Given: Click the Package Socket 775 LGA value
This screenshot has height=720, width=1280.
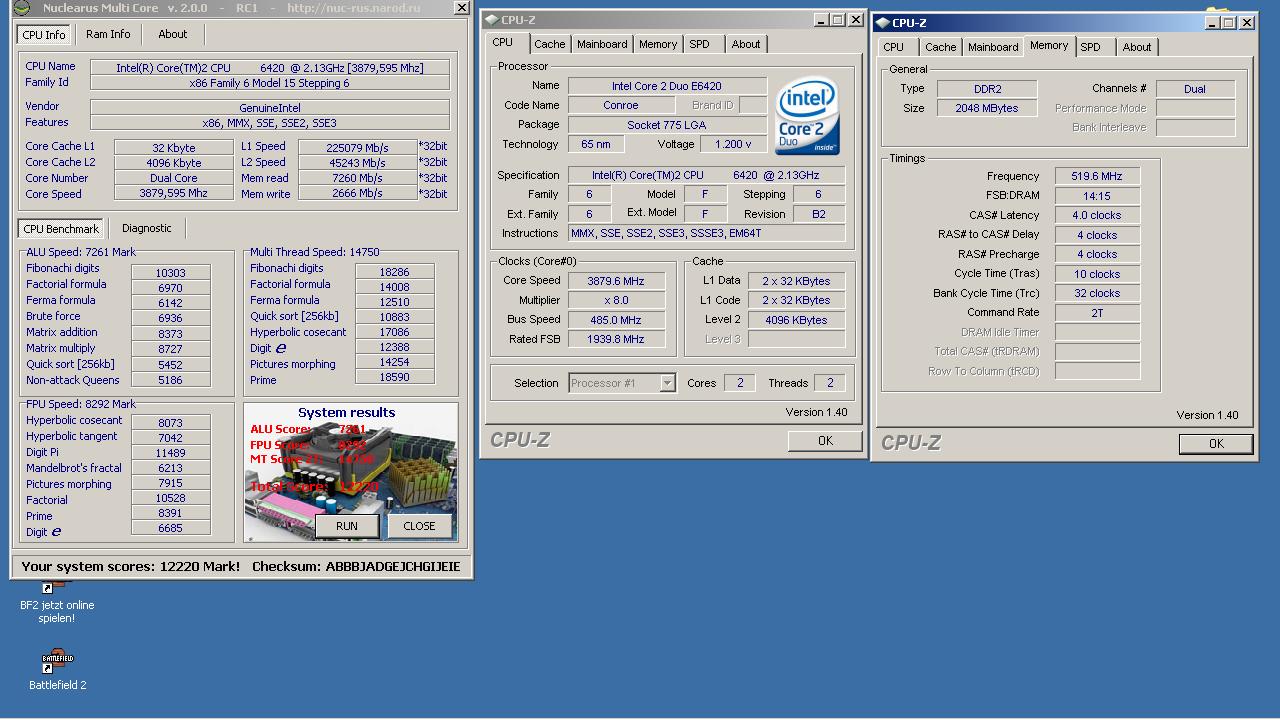Looking at the screenshot, I should pyautogui.click(x=667, y=125).
